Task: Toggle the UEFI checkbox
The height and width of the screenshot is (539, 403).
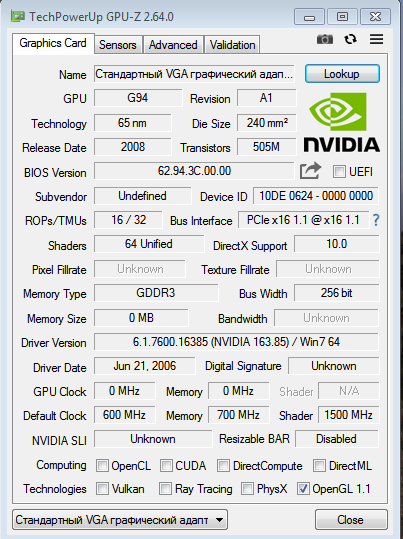Action: click(x=339, y=171)
